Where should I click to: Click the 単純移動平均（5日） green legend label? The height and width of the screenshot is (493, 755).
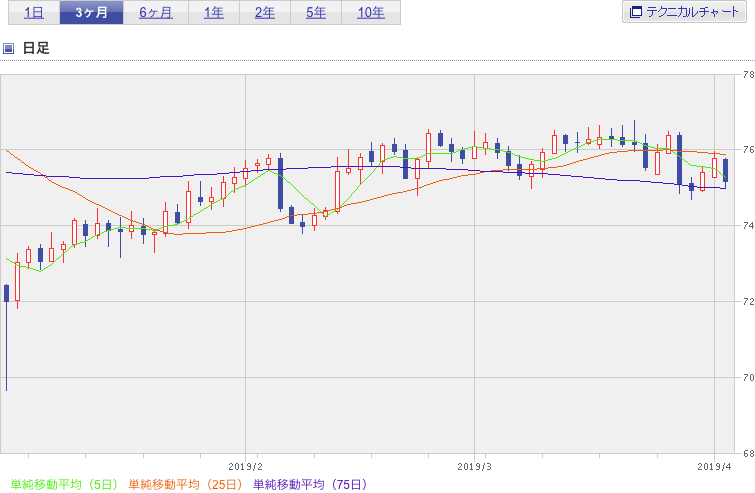pos(64,484)
